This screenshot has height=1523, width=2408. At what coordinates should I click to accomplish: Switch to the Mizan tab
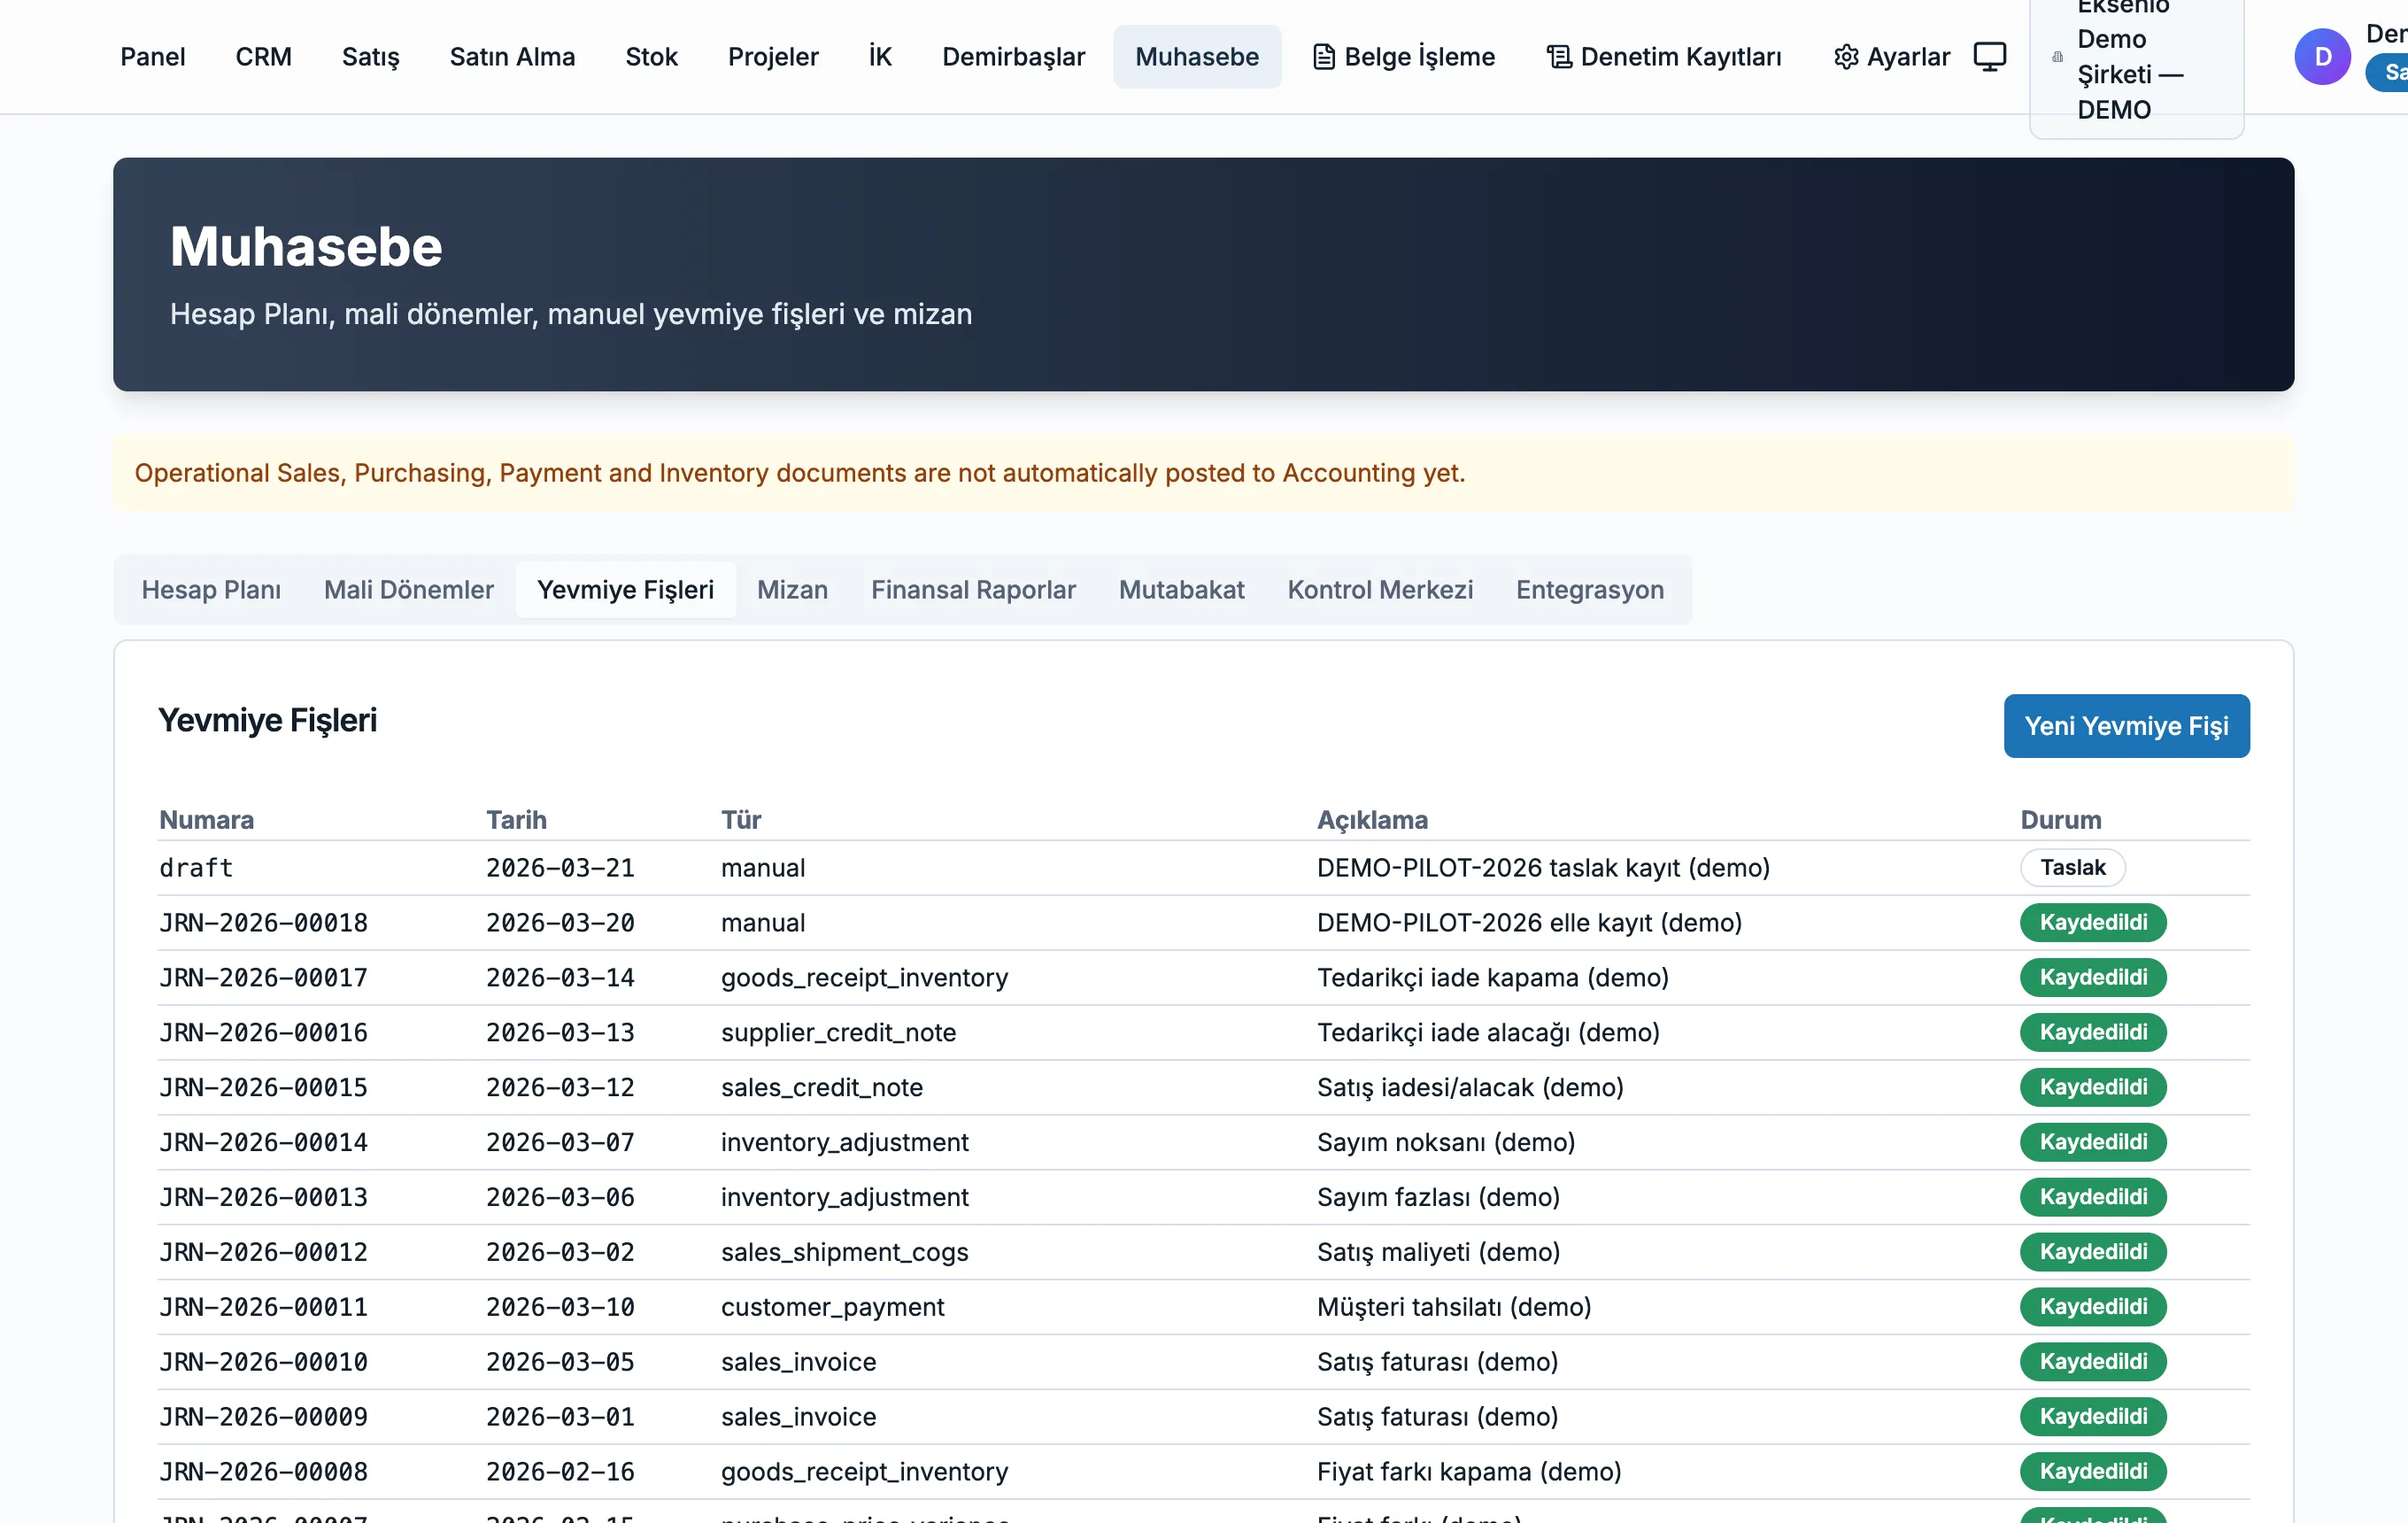click(792, 589)
